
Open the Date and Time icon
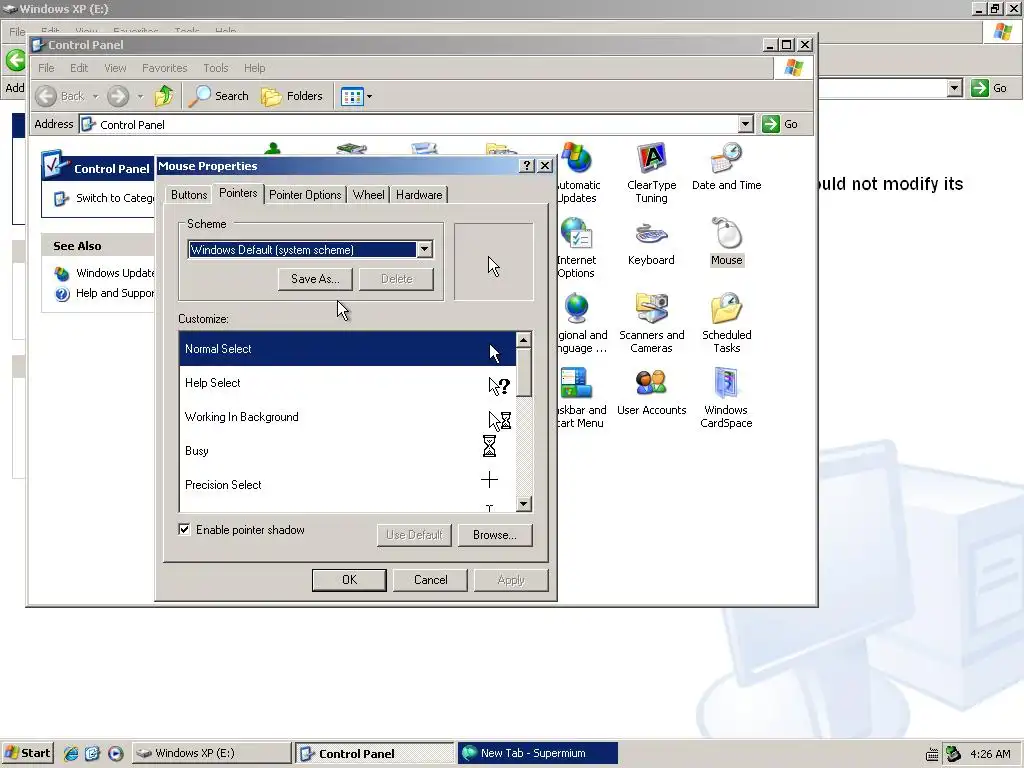coord(726,167)
